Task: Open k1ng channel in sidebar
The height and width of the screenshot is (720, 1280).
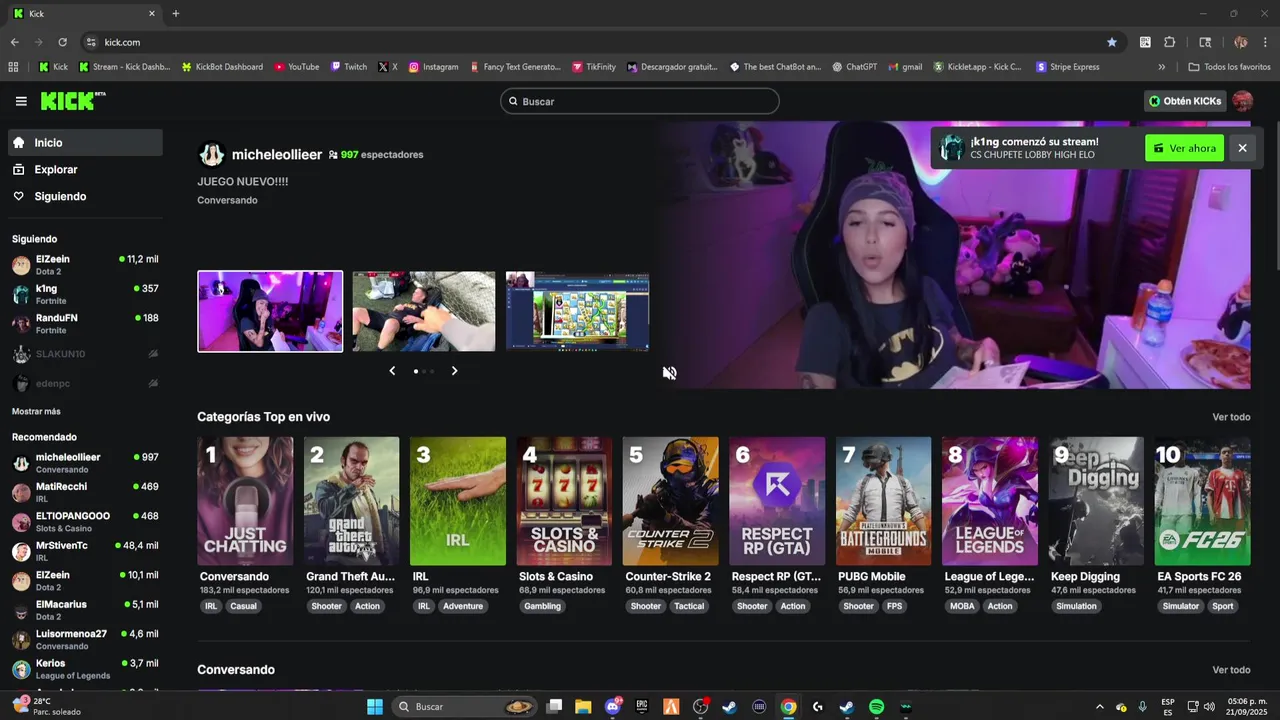Action: pos(85,294)
